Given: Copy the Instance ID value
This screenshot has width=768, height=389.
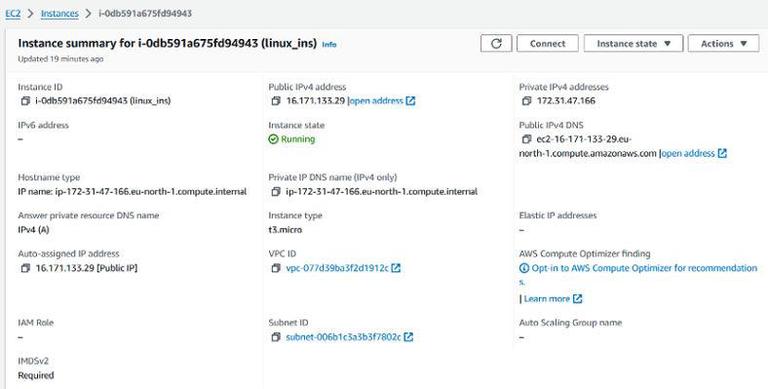Looking at the screenshot, I should (25, 101).
